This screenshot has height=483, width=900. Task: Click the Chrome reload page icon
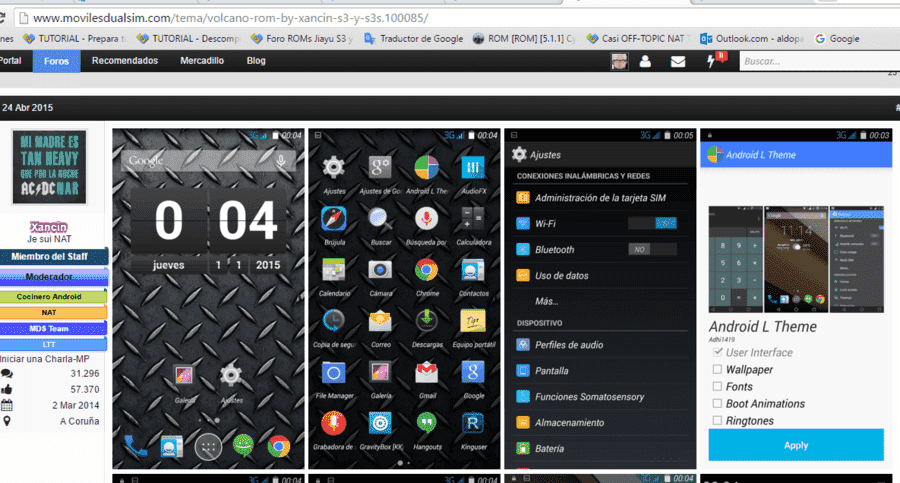click(2, 18)
